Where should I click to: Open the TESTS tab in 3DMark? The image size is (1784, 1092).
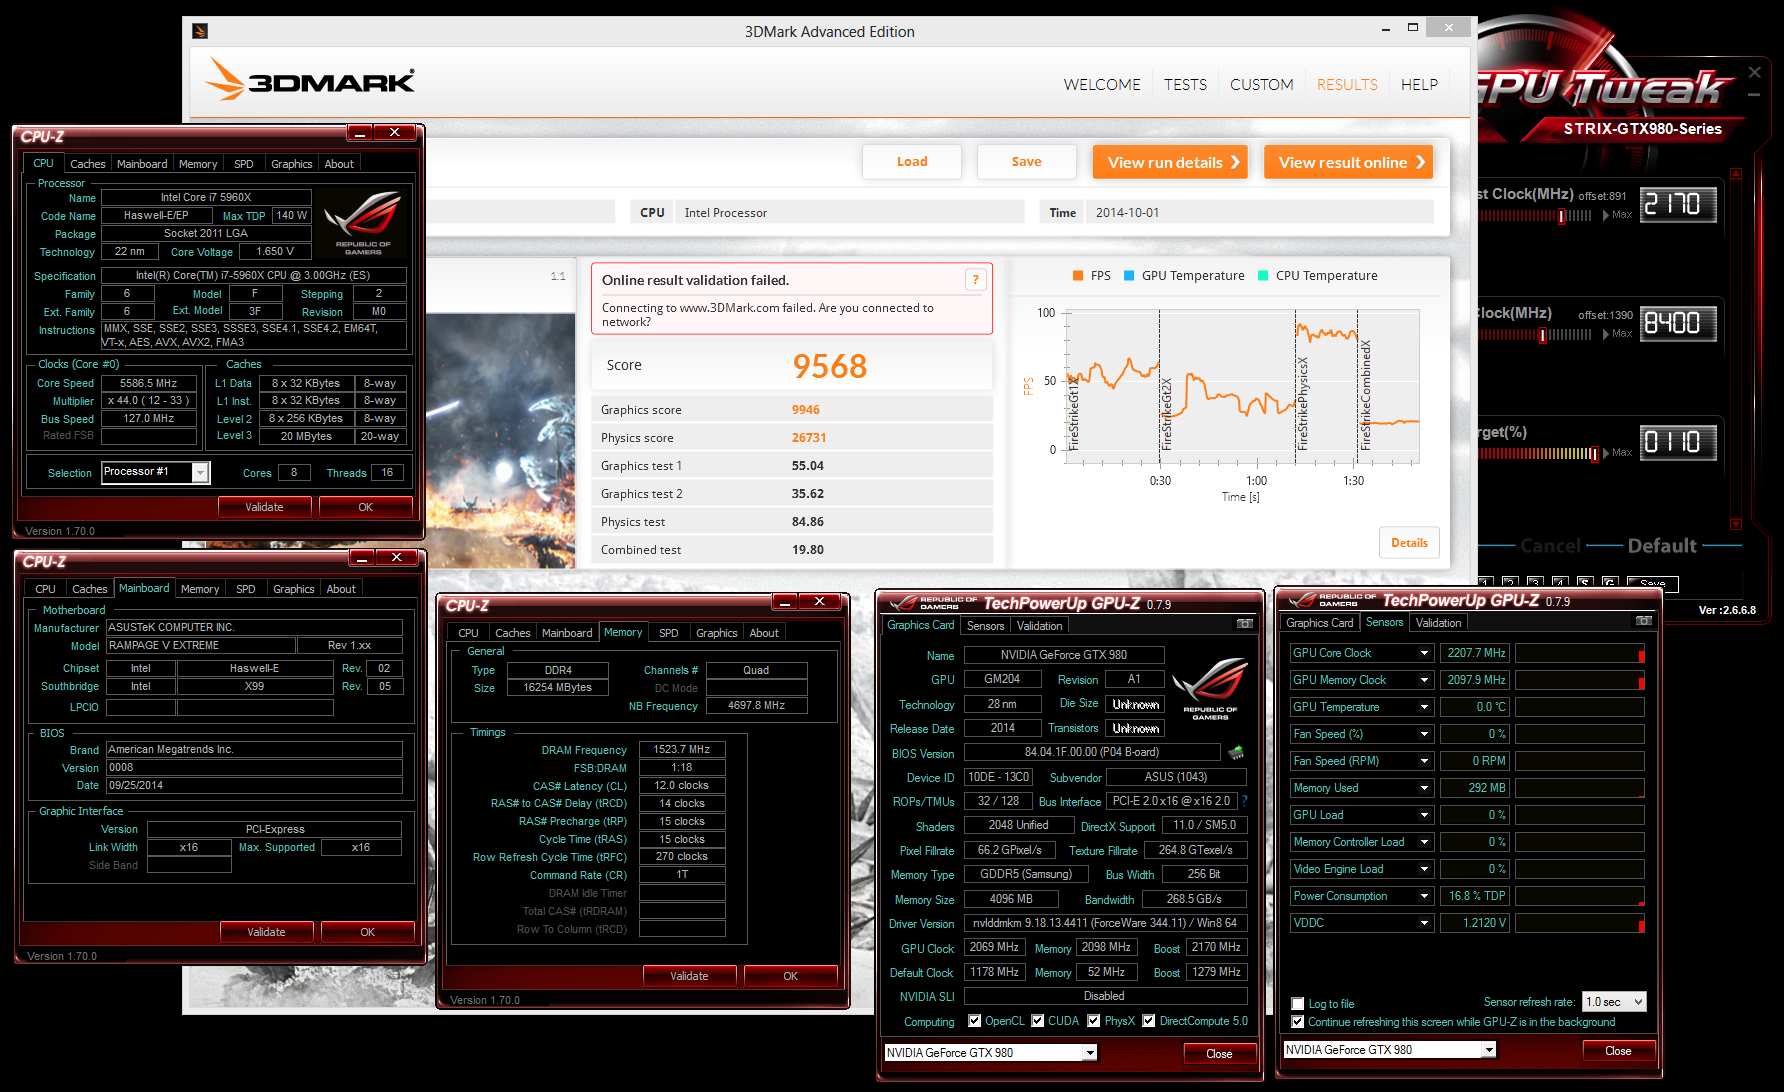click(x=1185, y=85)
